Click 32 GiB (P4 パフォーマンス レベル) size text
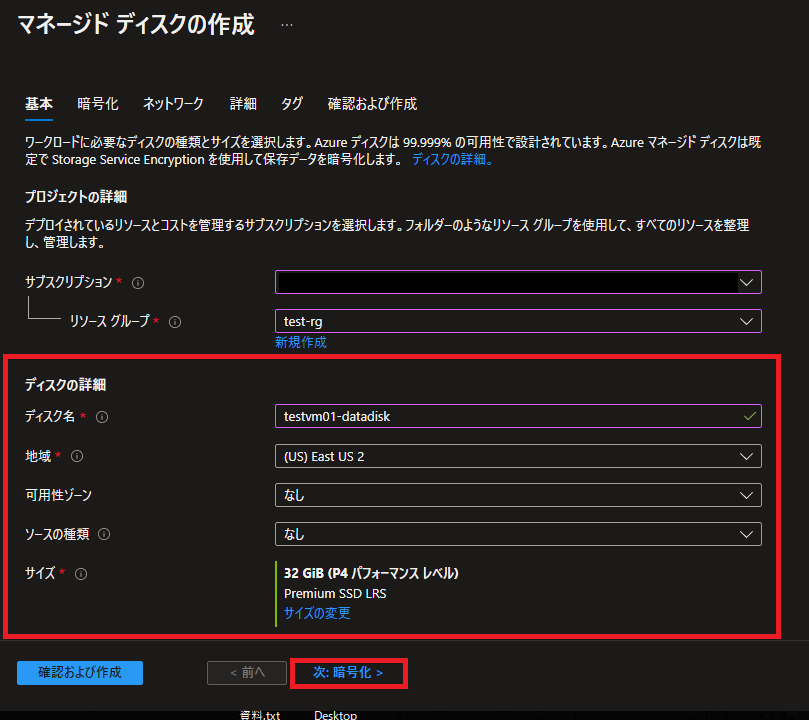 371,573
